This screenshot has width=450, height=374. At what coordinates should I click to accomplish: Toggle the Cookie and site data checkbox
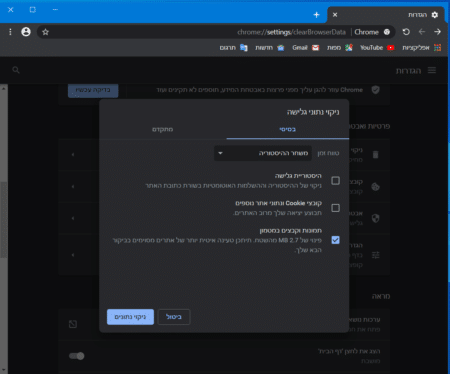(x=335, y=208)
